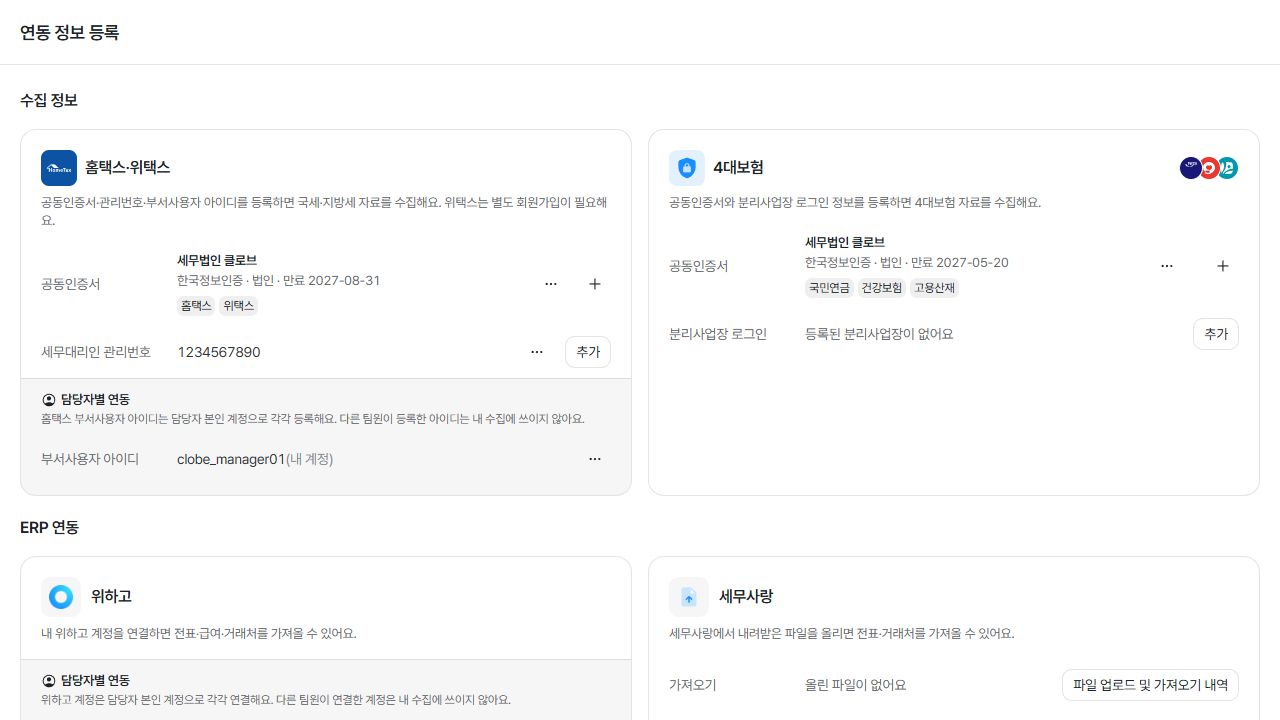Click the 위하고 blue circle icon
This screenshot has width=1280, height=720.
61,596
